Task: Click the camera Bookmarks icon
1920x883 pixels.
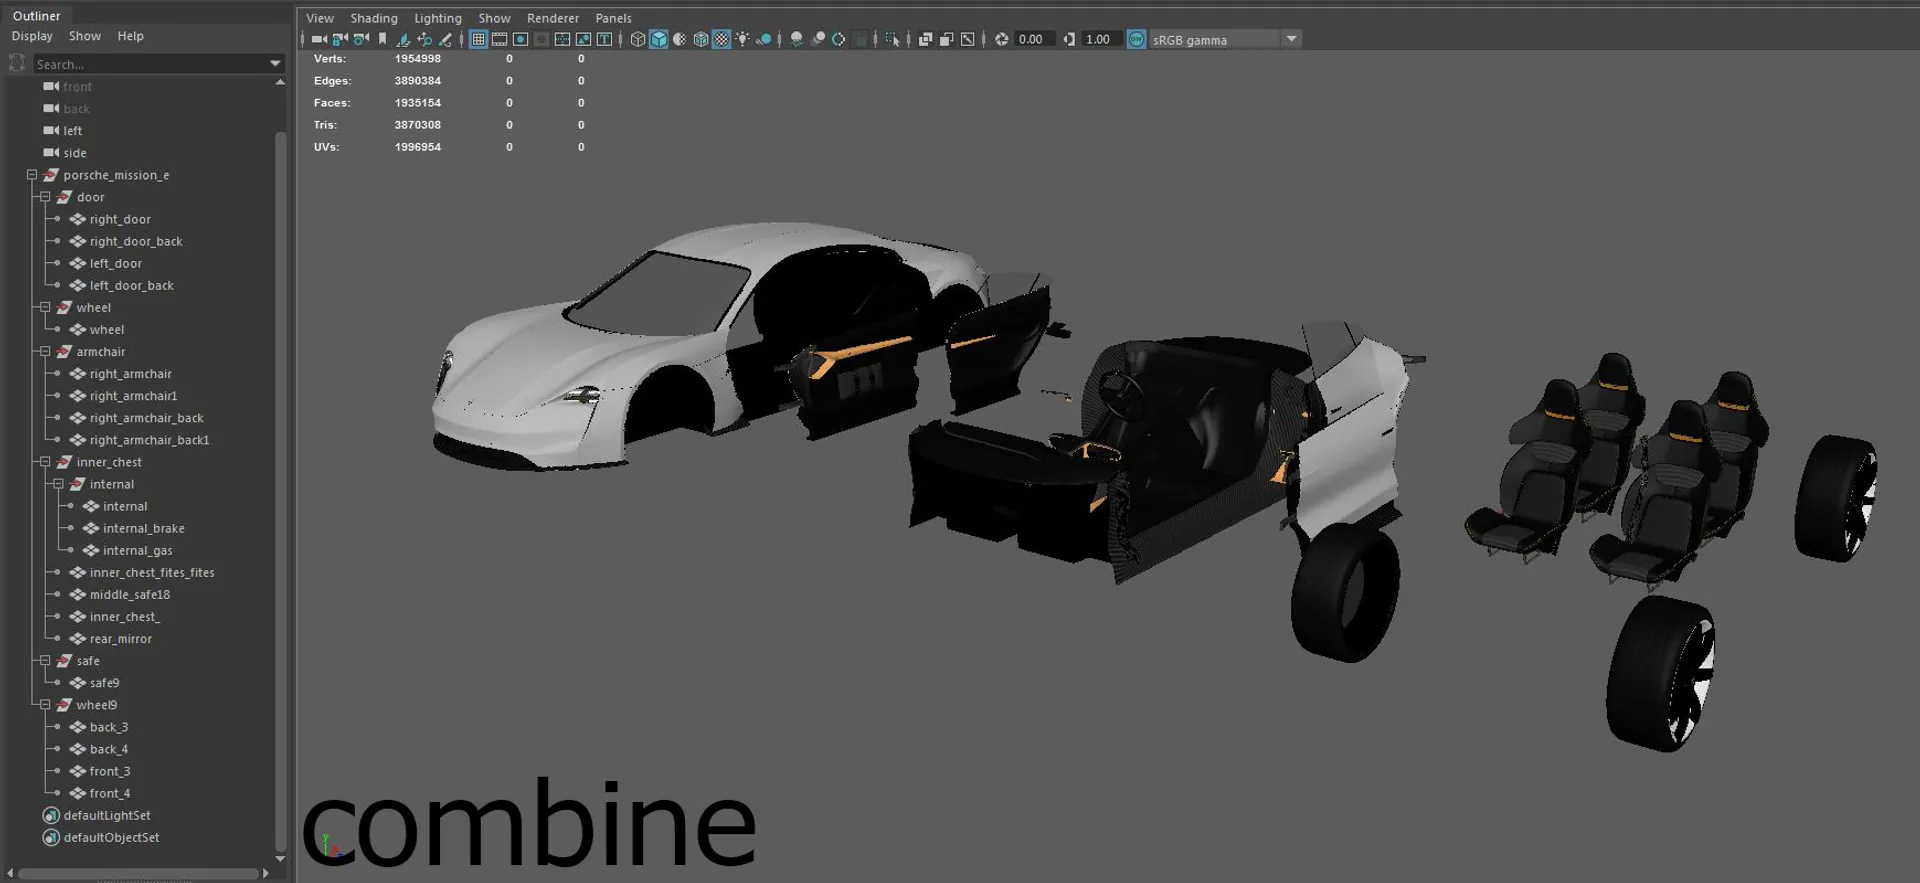Action: coord(382,39)
